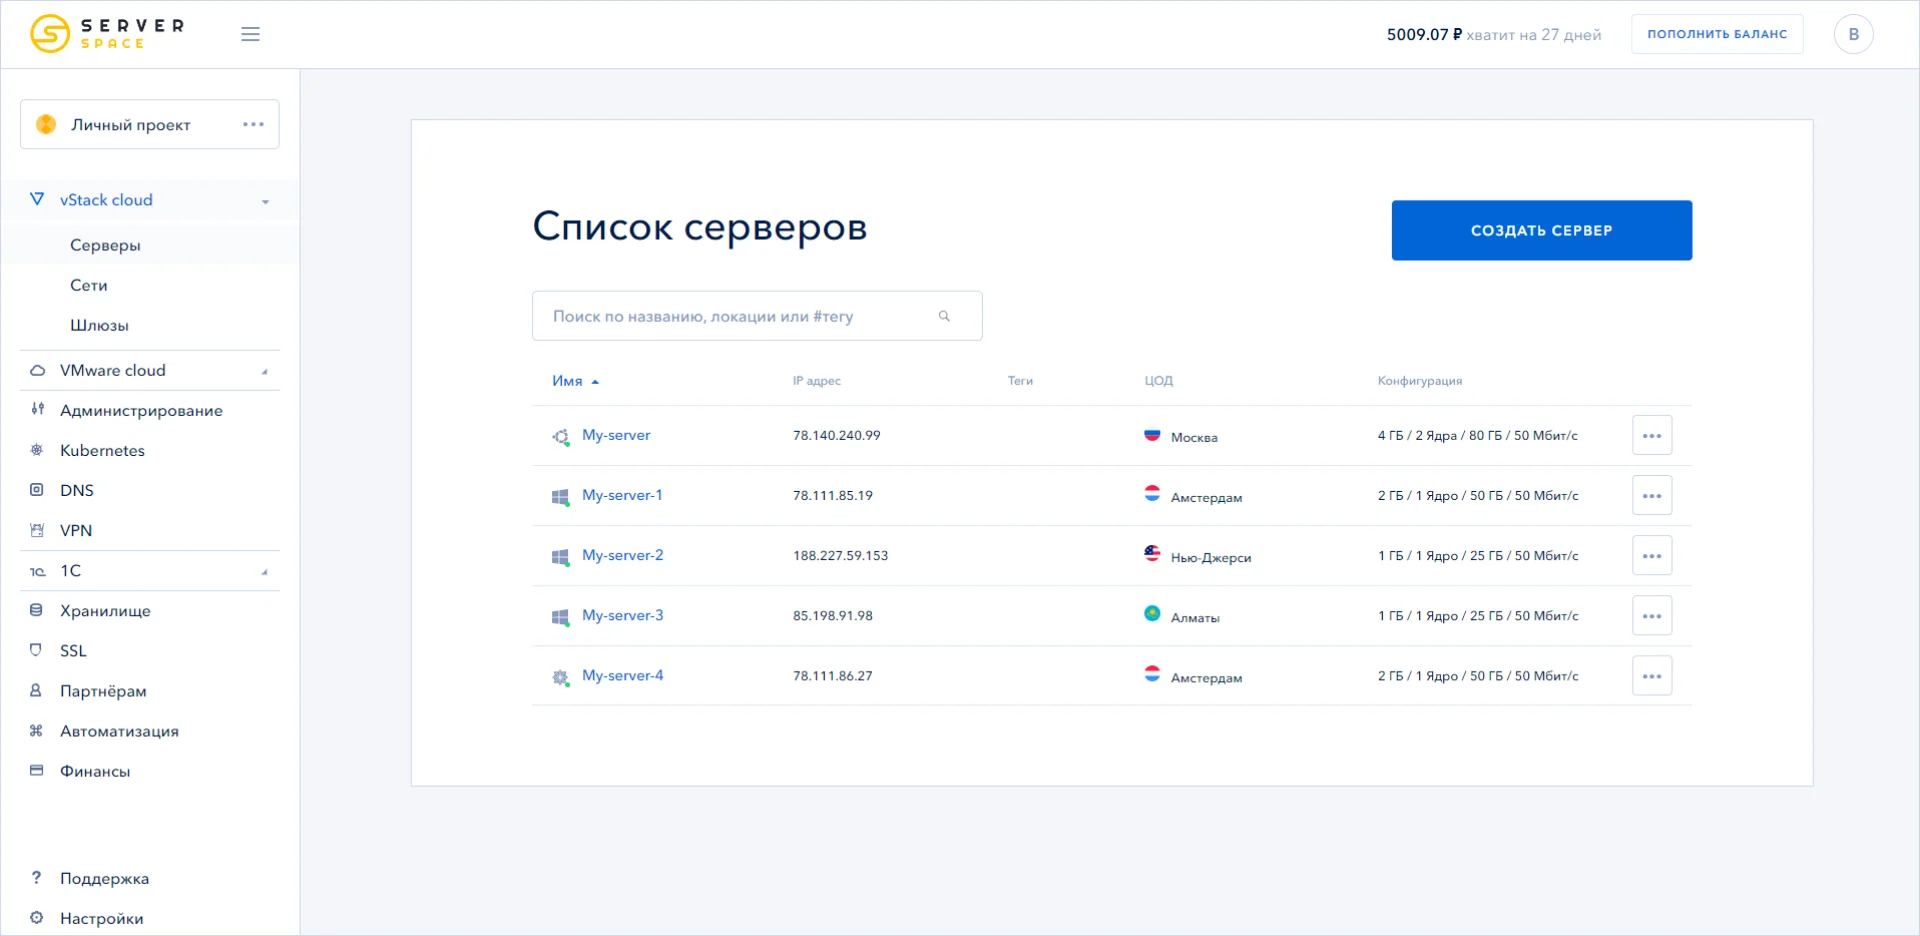The width and height of the screenshot is (1920, 936).
Task: Click the Партнёрам person icon
Action: [x=37, y=690]
